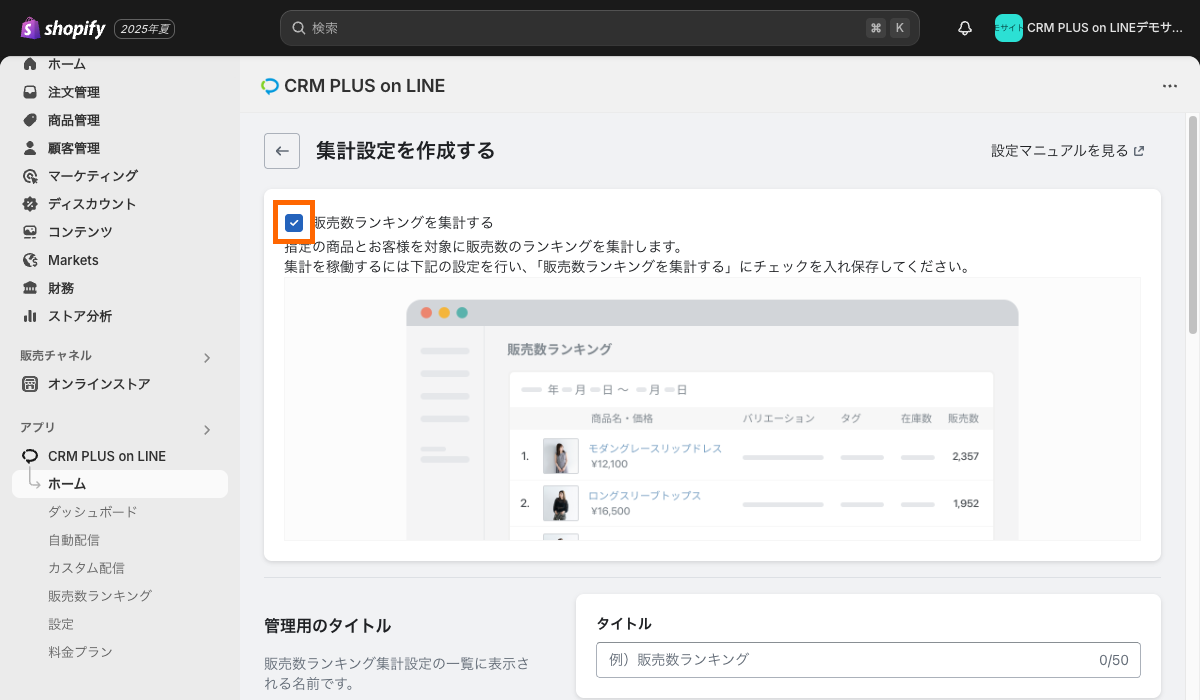Click the 財務 bank icon
1200x700 pixels.
pyautogui.click(x=30, y=288)
